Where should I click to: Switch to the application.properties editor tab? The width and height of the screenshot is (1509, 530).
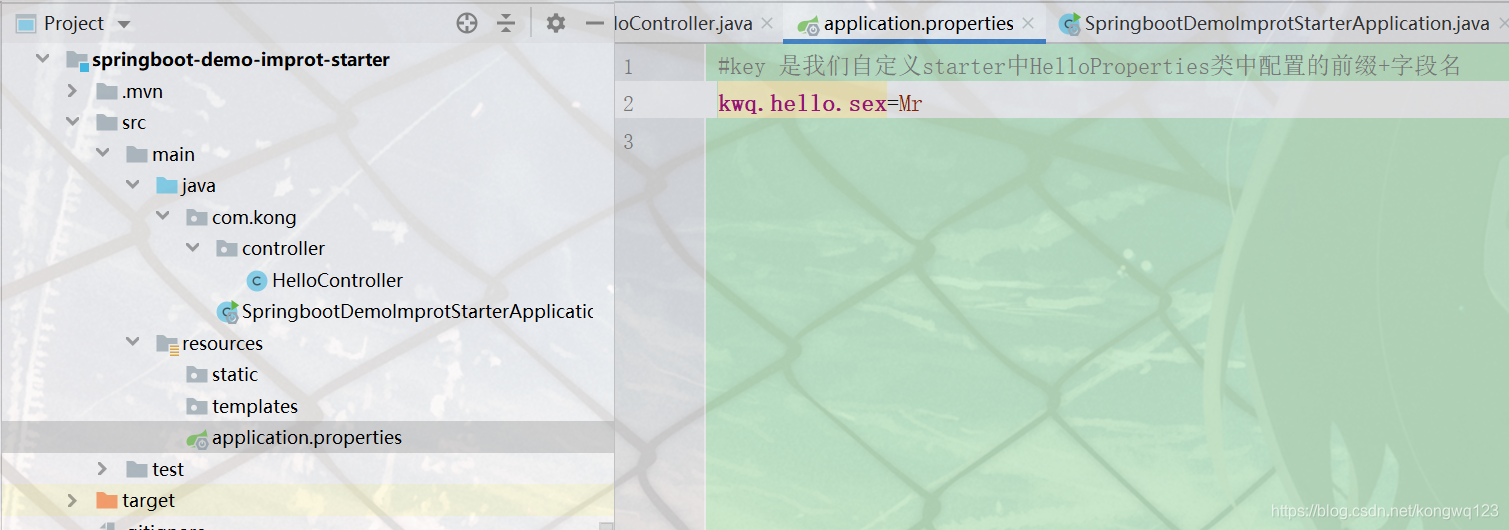(x=919, y=23)
